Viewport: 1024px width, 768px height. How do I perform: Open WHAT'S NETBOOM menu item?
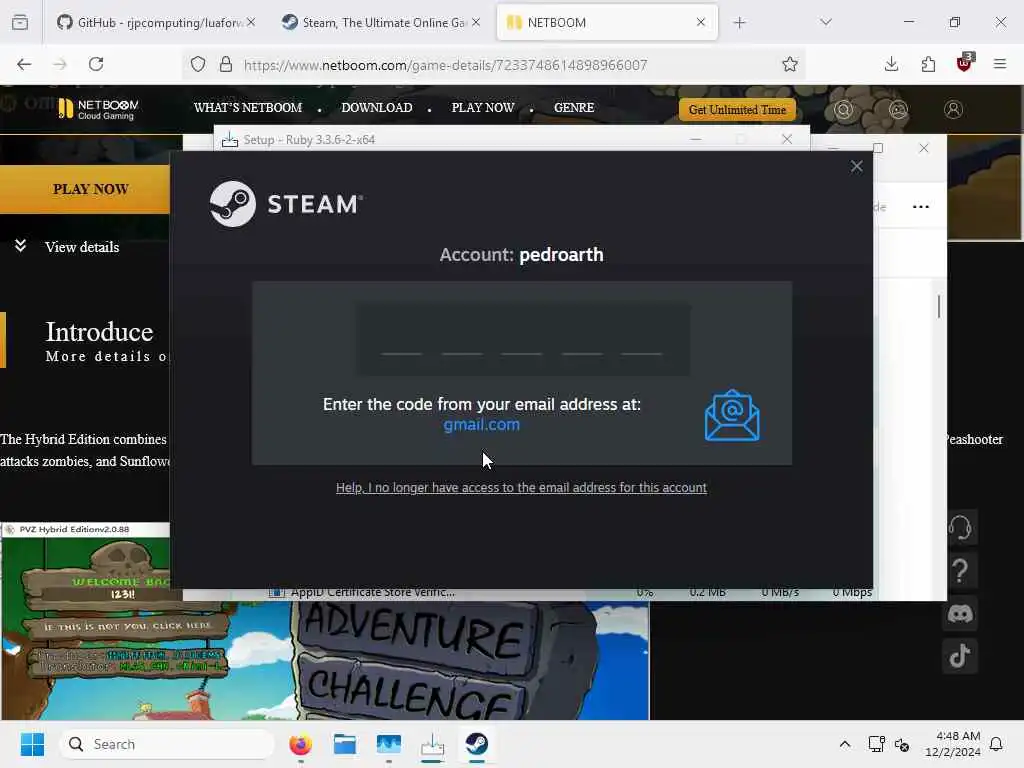click(248, 108)
